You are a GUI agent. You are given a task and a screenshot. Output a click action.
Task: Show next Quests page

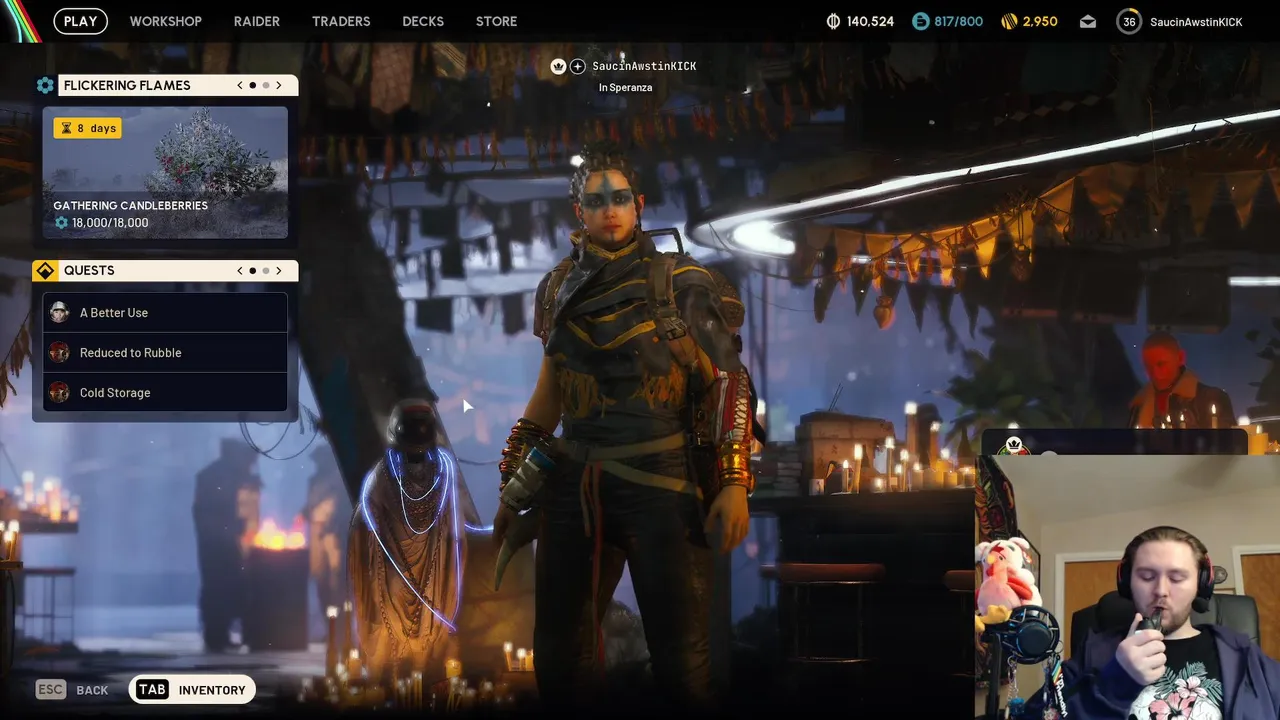pos(279,270)
